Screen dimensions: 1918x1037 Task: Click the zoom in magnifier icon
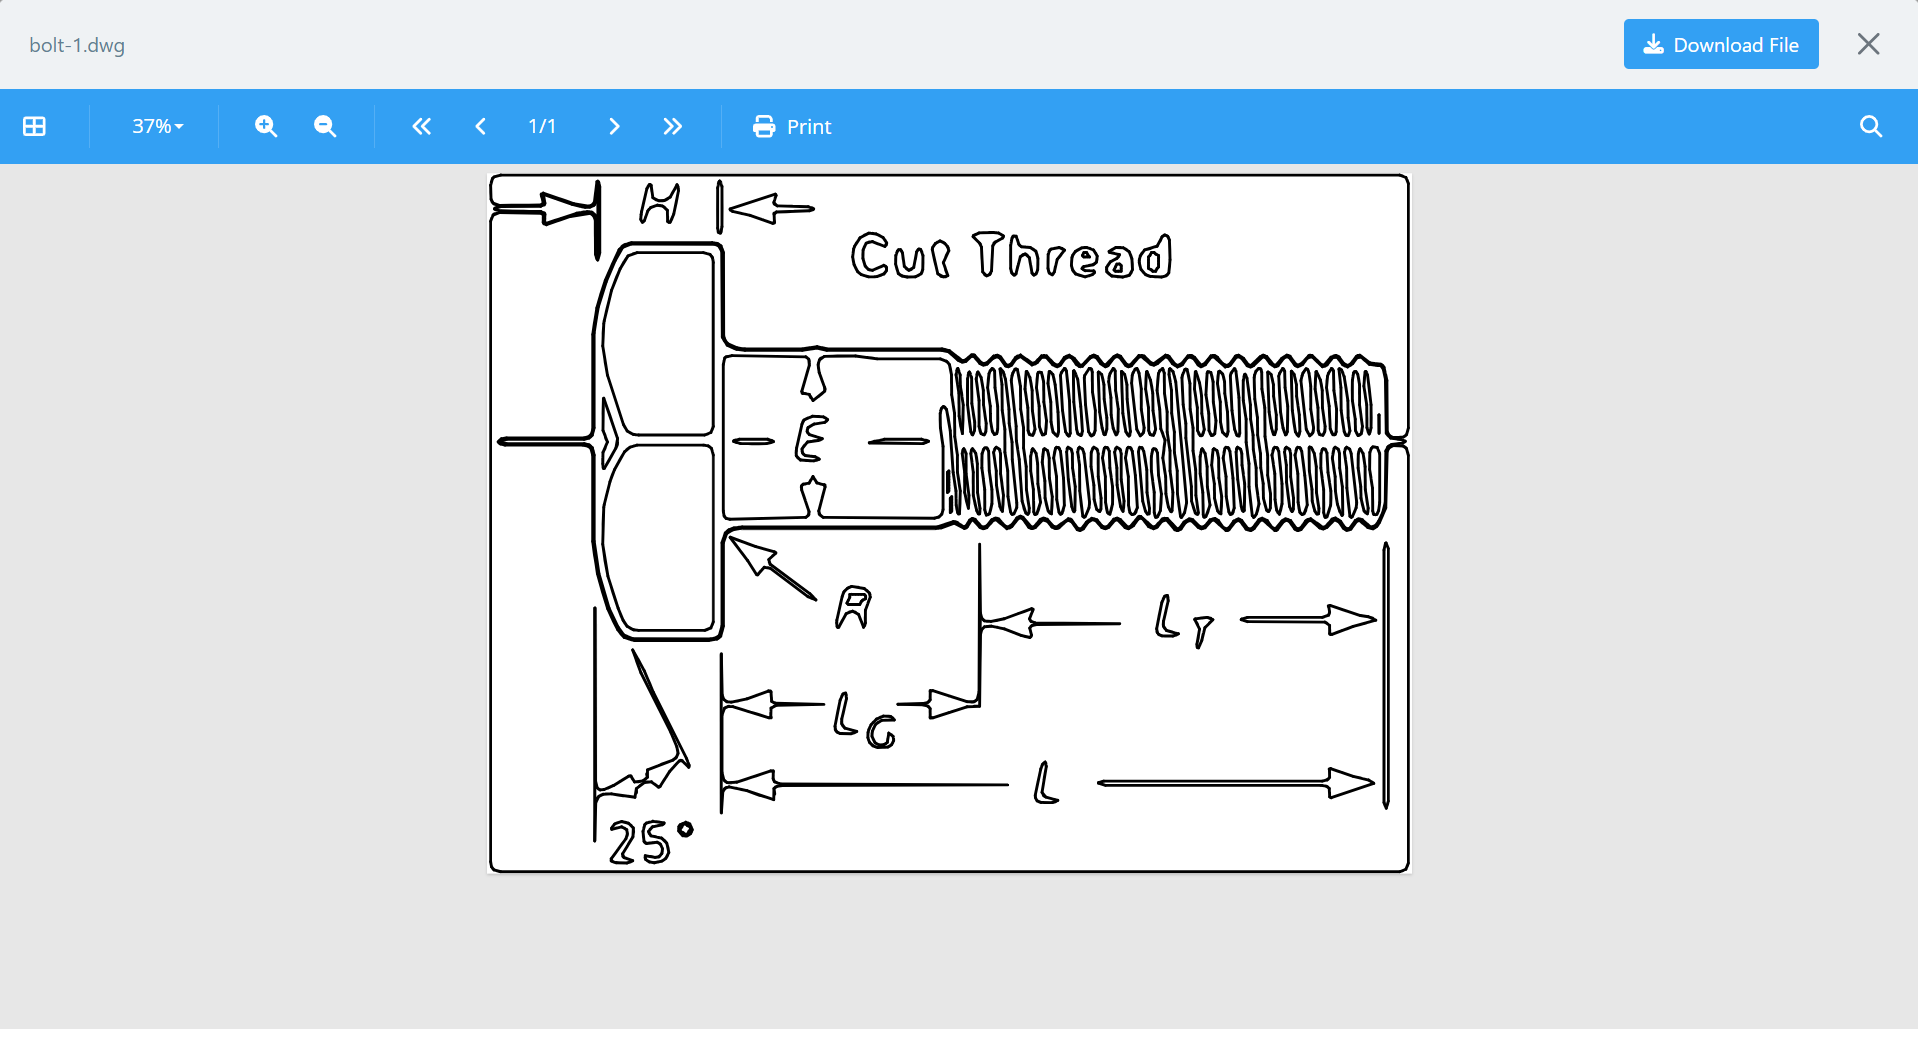pos(266,126)
